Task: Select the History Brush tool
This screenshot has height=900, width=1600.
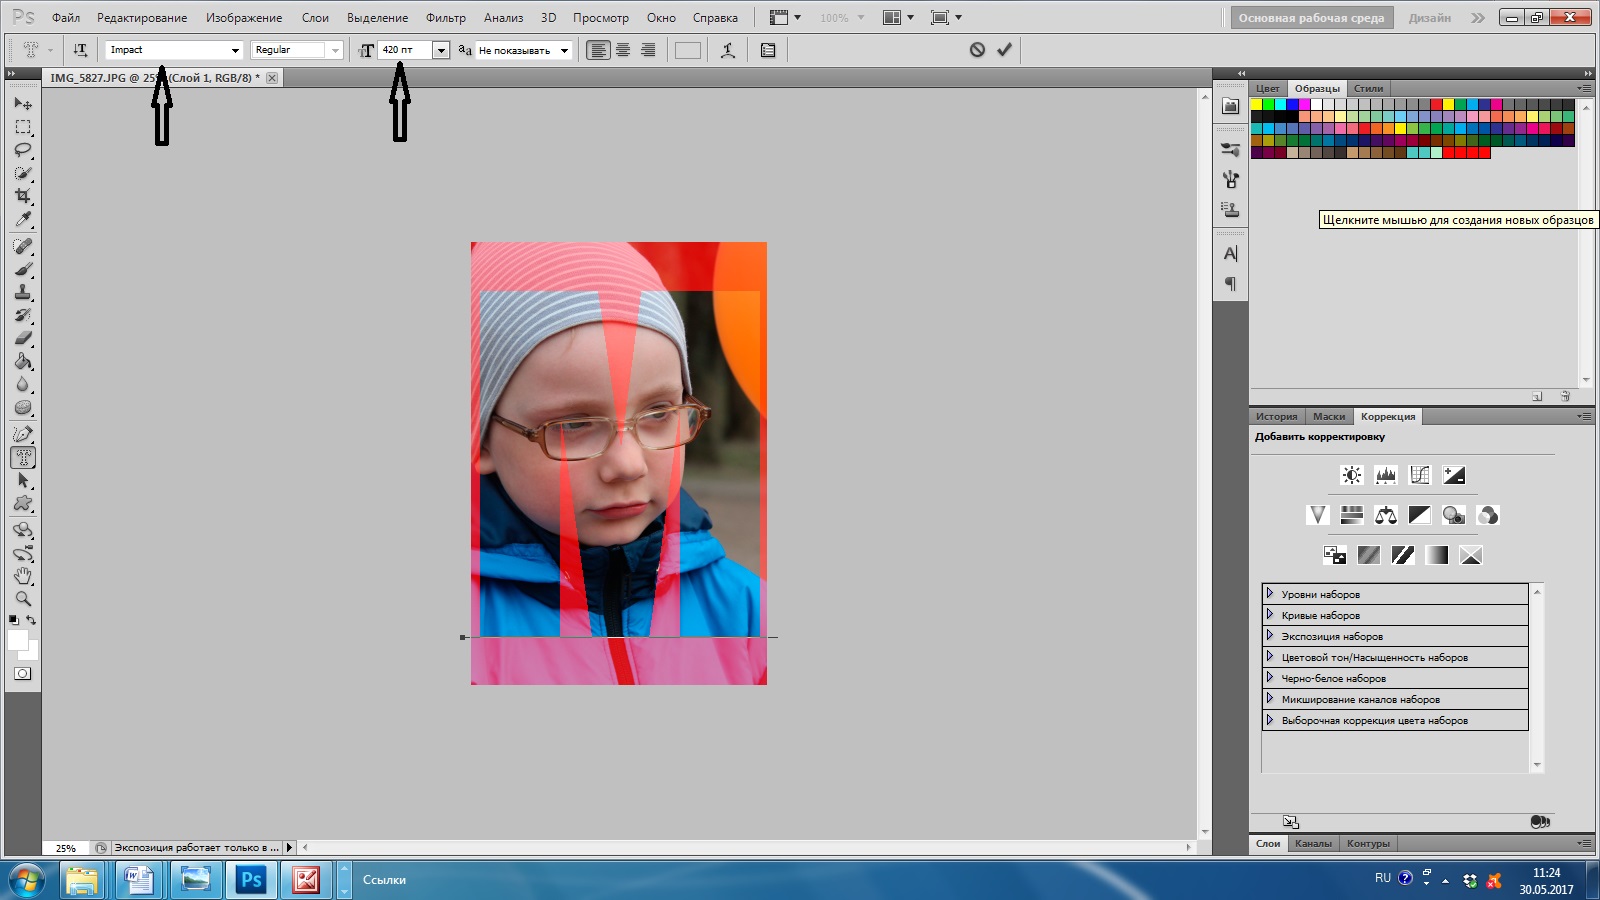Action: point(23,315)
